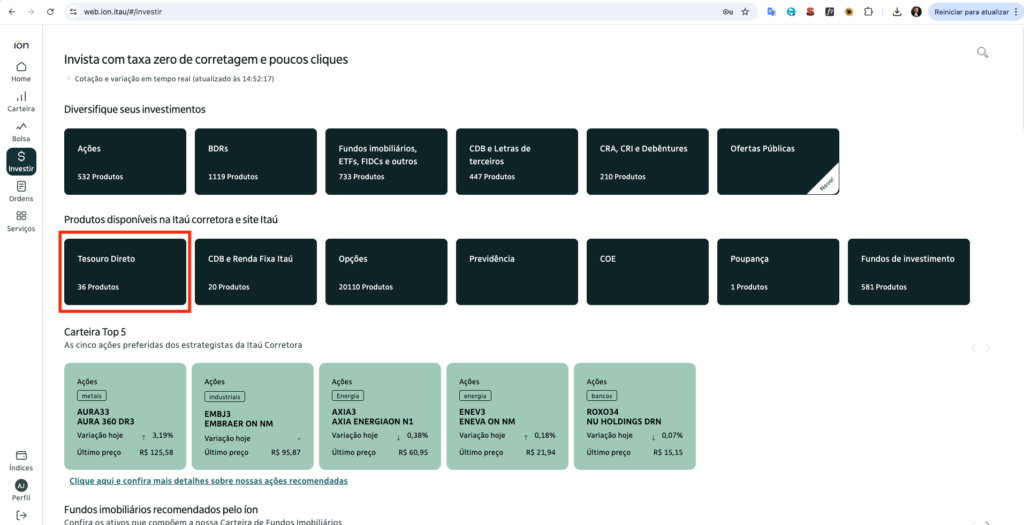Select the Investir tab in the sidebar
Viewport: 1024px width, 525px height.
coord(21,161)
